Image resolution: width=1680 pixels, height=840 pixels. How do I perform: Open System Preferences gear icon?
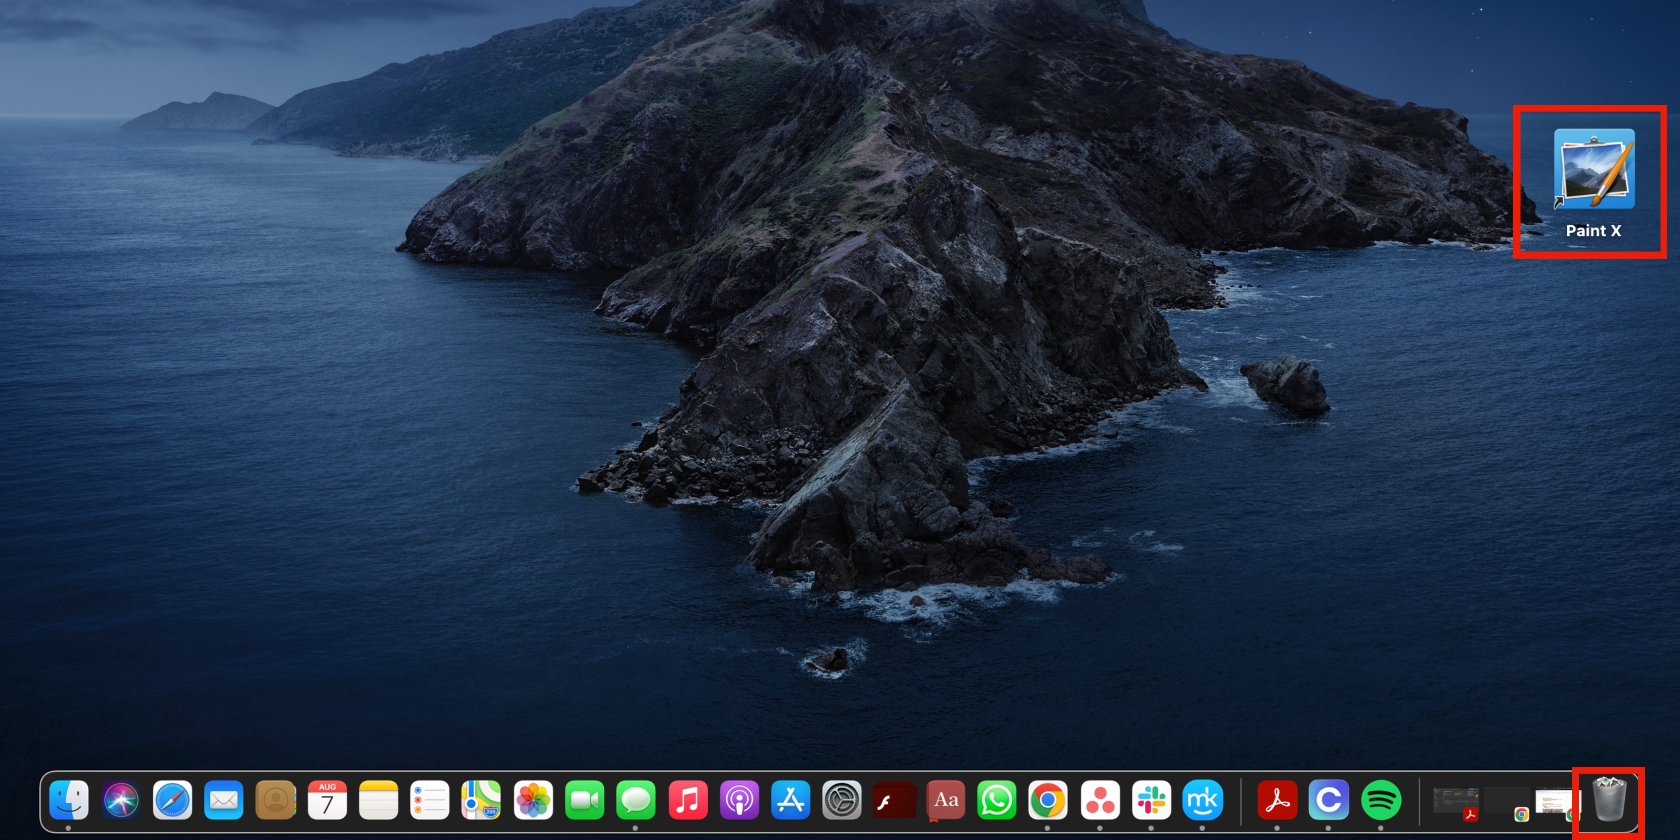coord(842,800)
